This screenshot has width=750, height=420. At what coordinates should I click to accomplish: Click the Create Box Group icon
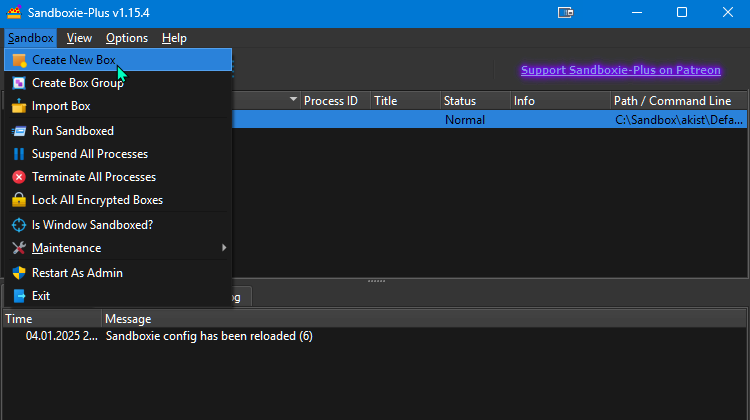pyautogui.click(x=19, y=83)
